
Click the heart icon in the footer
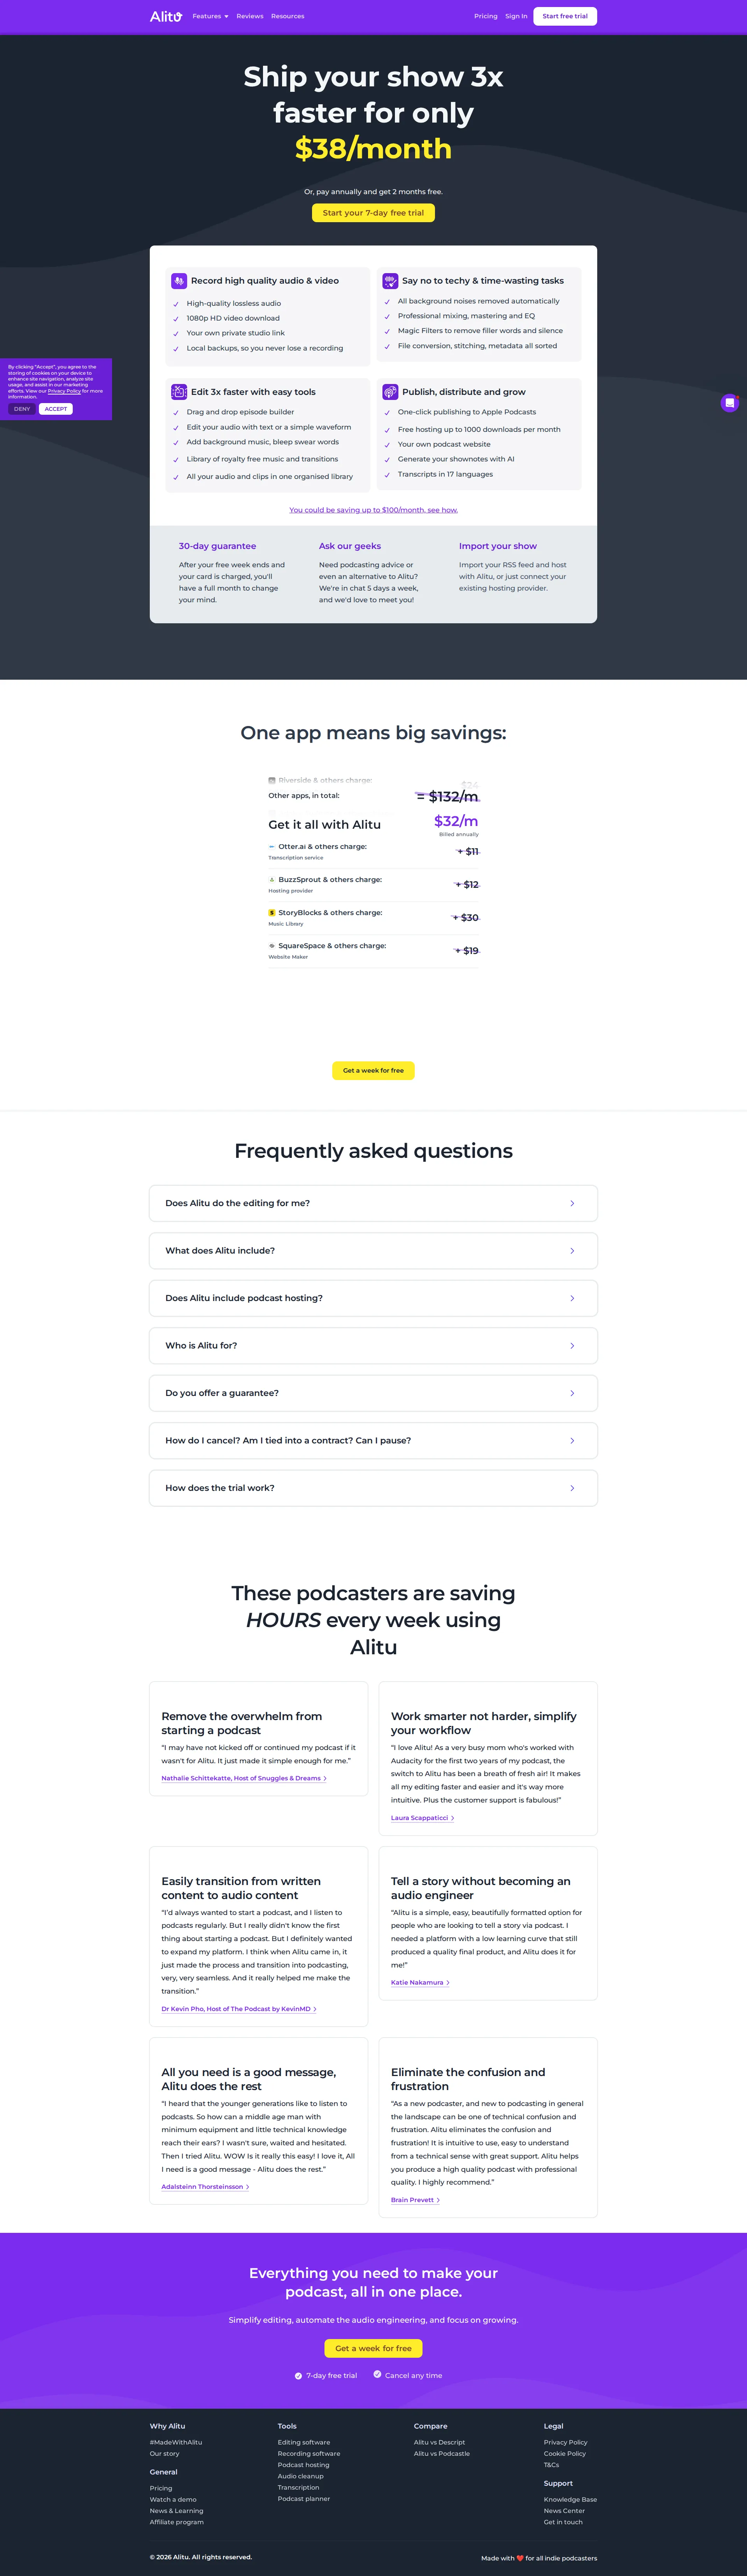click(x=521, y=2558)
